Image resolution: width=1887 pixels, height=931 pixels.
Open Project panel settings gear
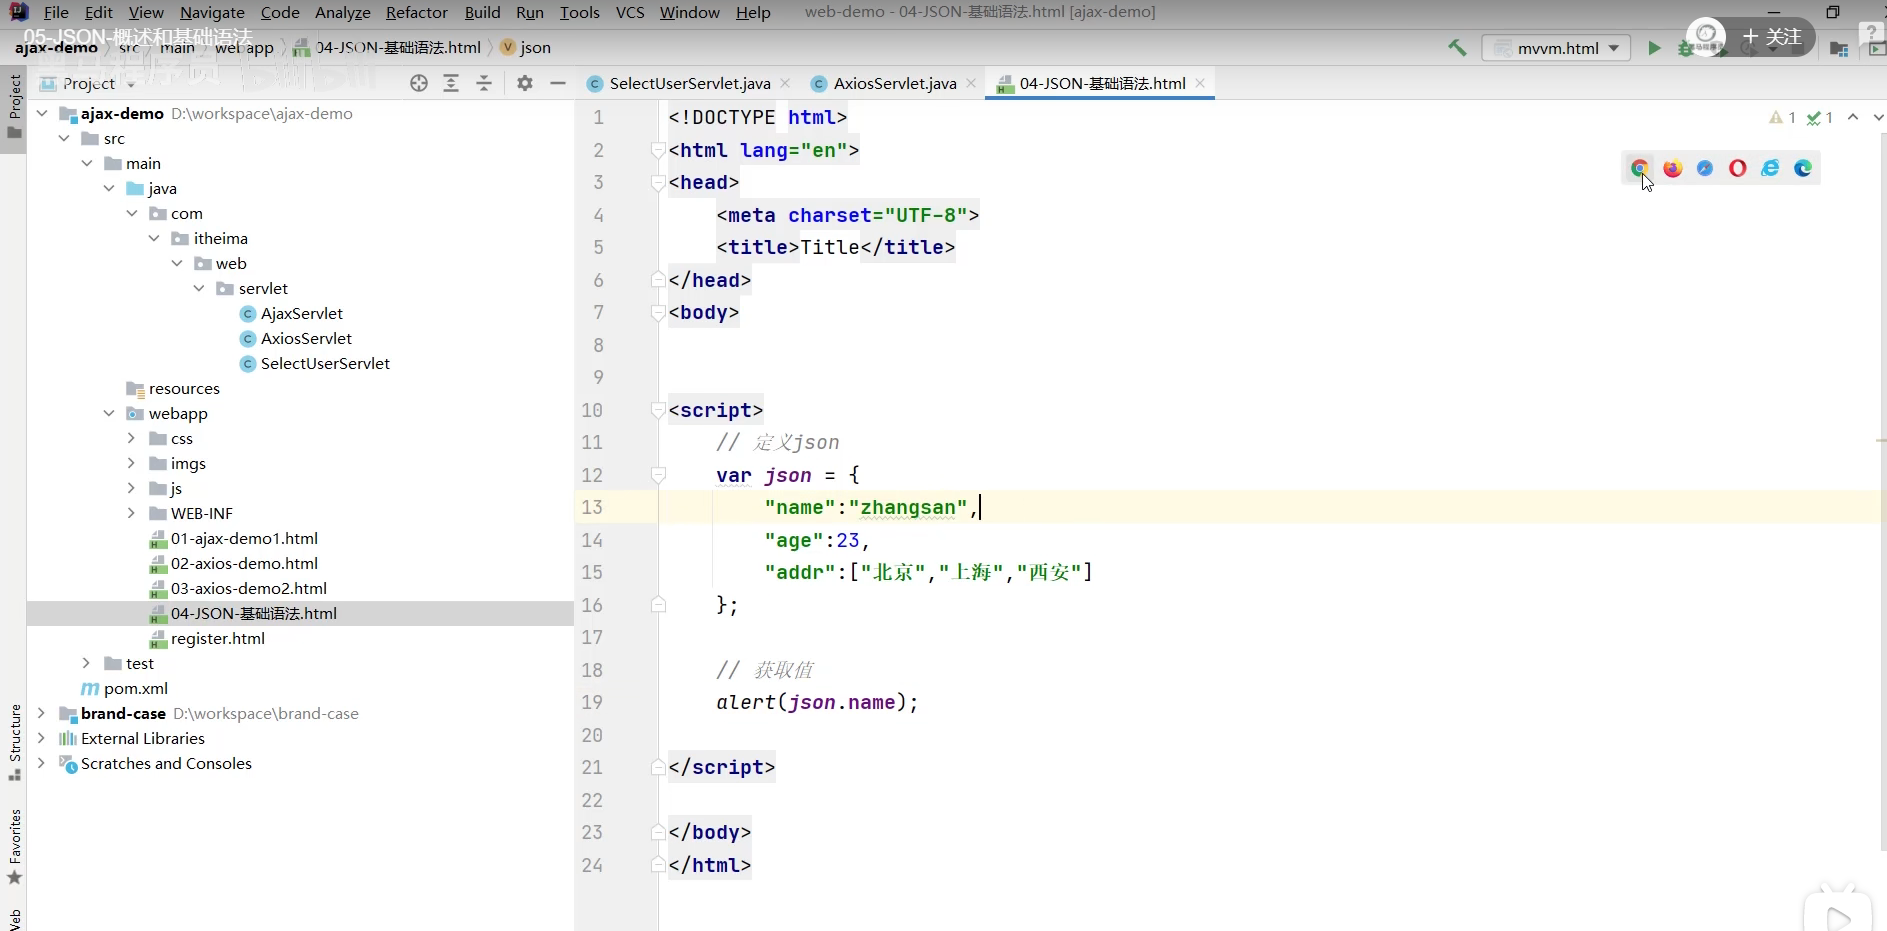[x=525, y=84]
